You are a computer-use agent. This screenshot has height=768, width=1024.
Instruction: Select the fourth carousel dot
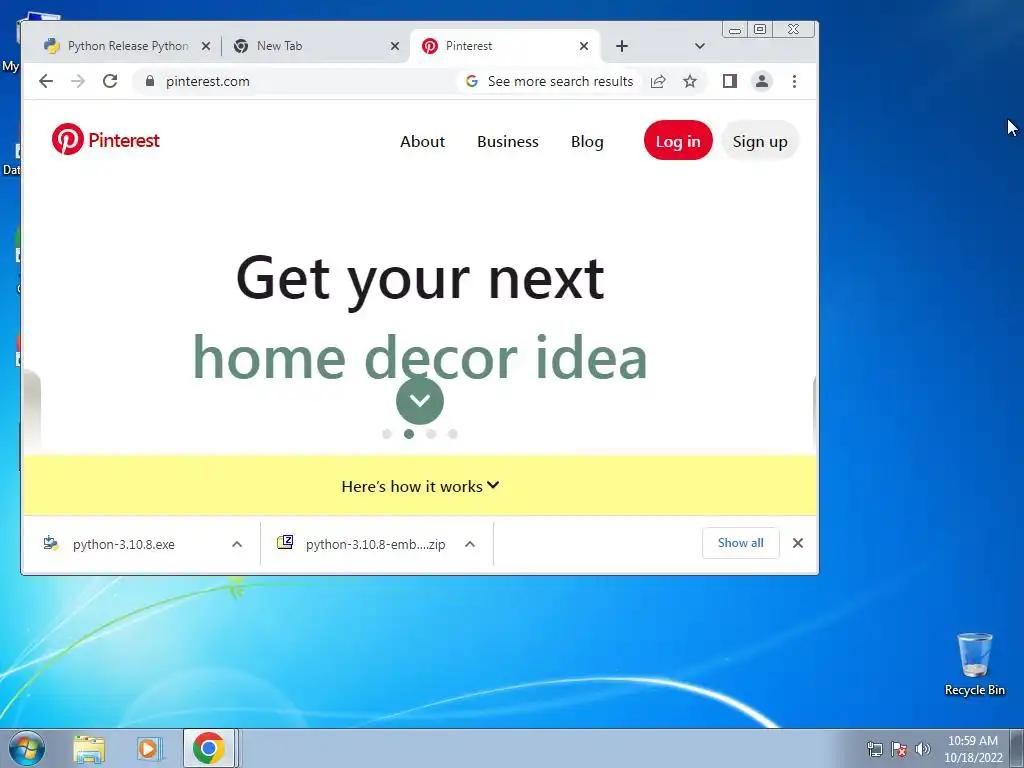(453, 434)
